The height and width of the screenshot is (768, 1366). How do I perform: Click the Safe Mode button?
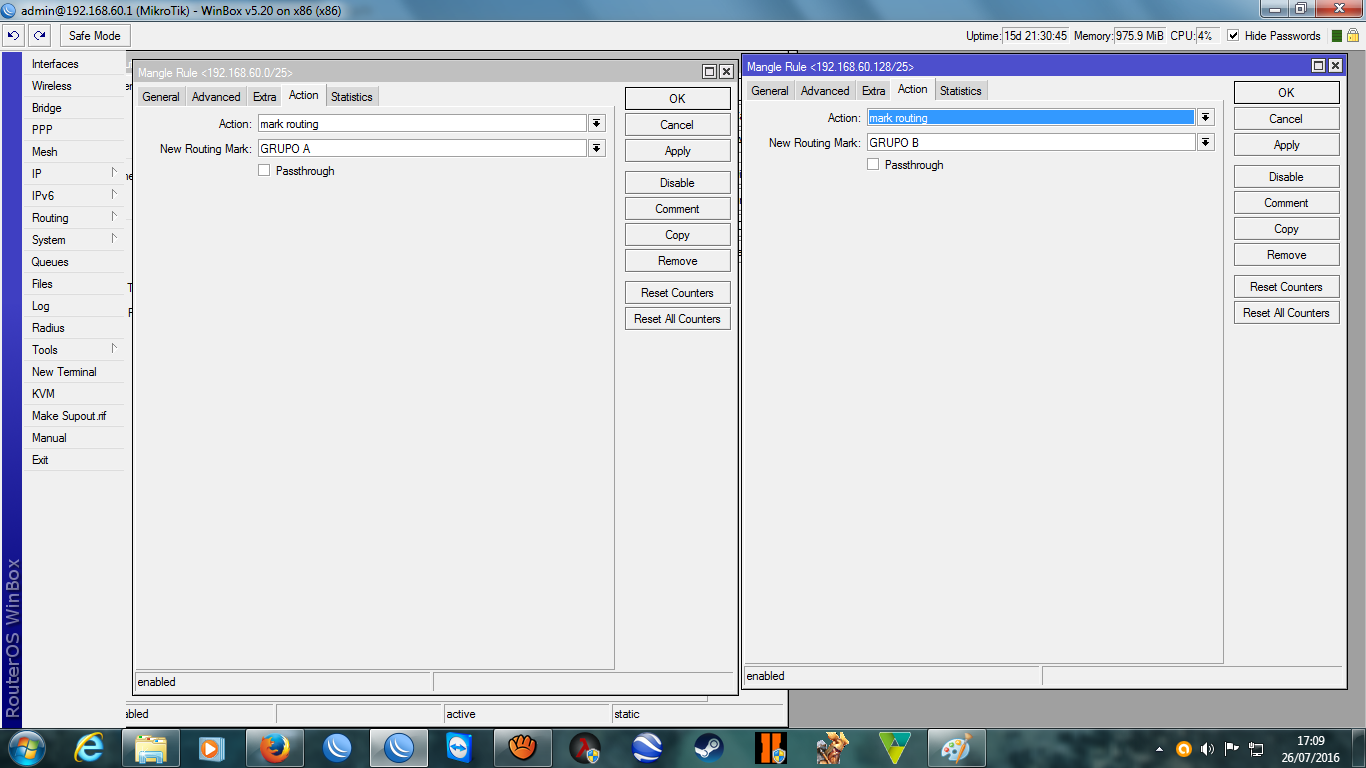click(94, 36)
